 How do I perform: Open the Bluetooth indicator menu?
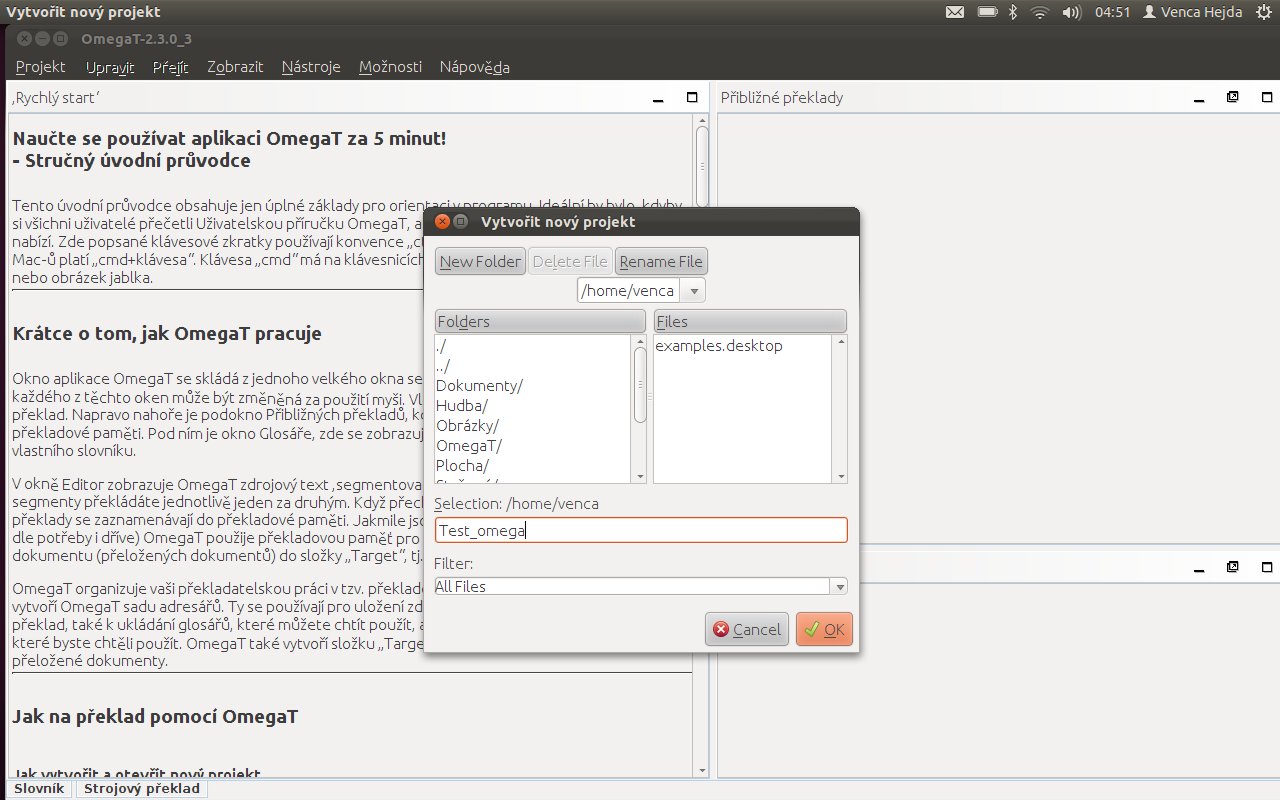tap(1012, 12)
